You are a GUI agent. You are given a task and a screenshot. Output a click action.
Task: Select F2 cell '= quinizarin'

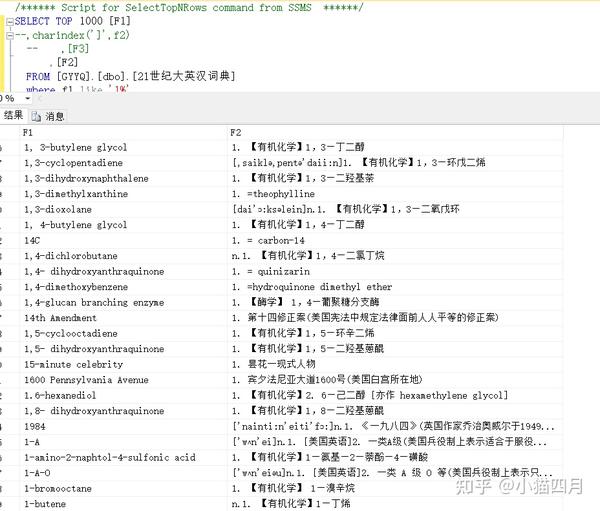(x=395, y=271)
